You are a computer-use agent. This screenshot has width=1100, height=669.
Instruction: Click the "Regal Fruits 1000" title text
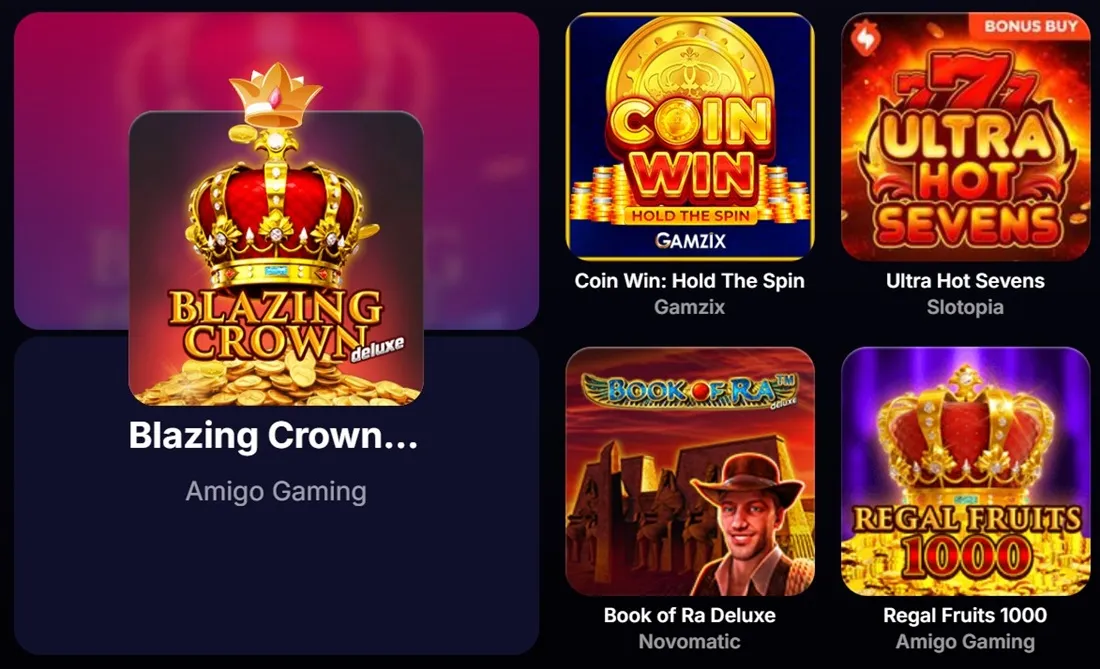click(965, 615)
